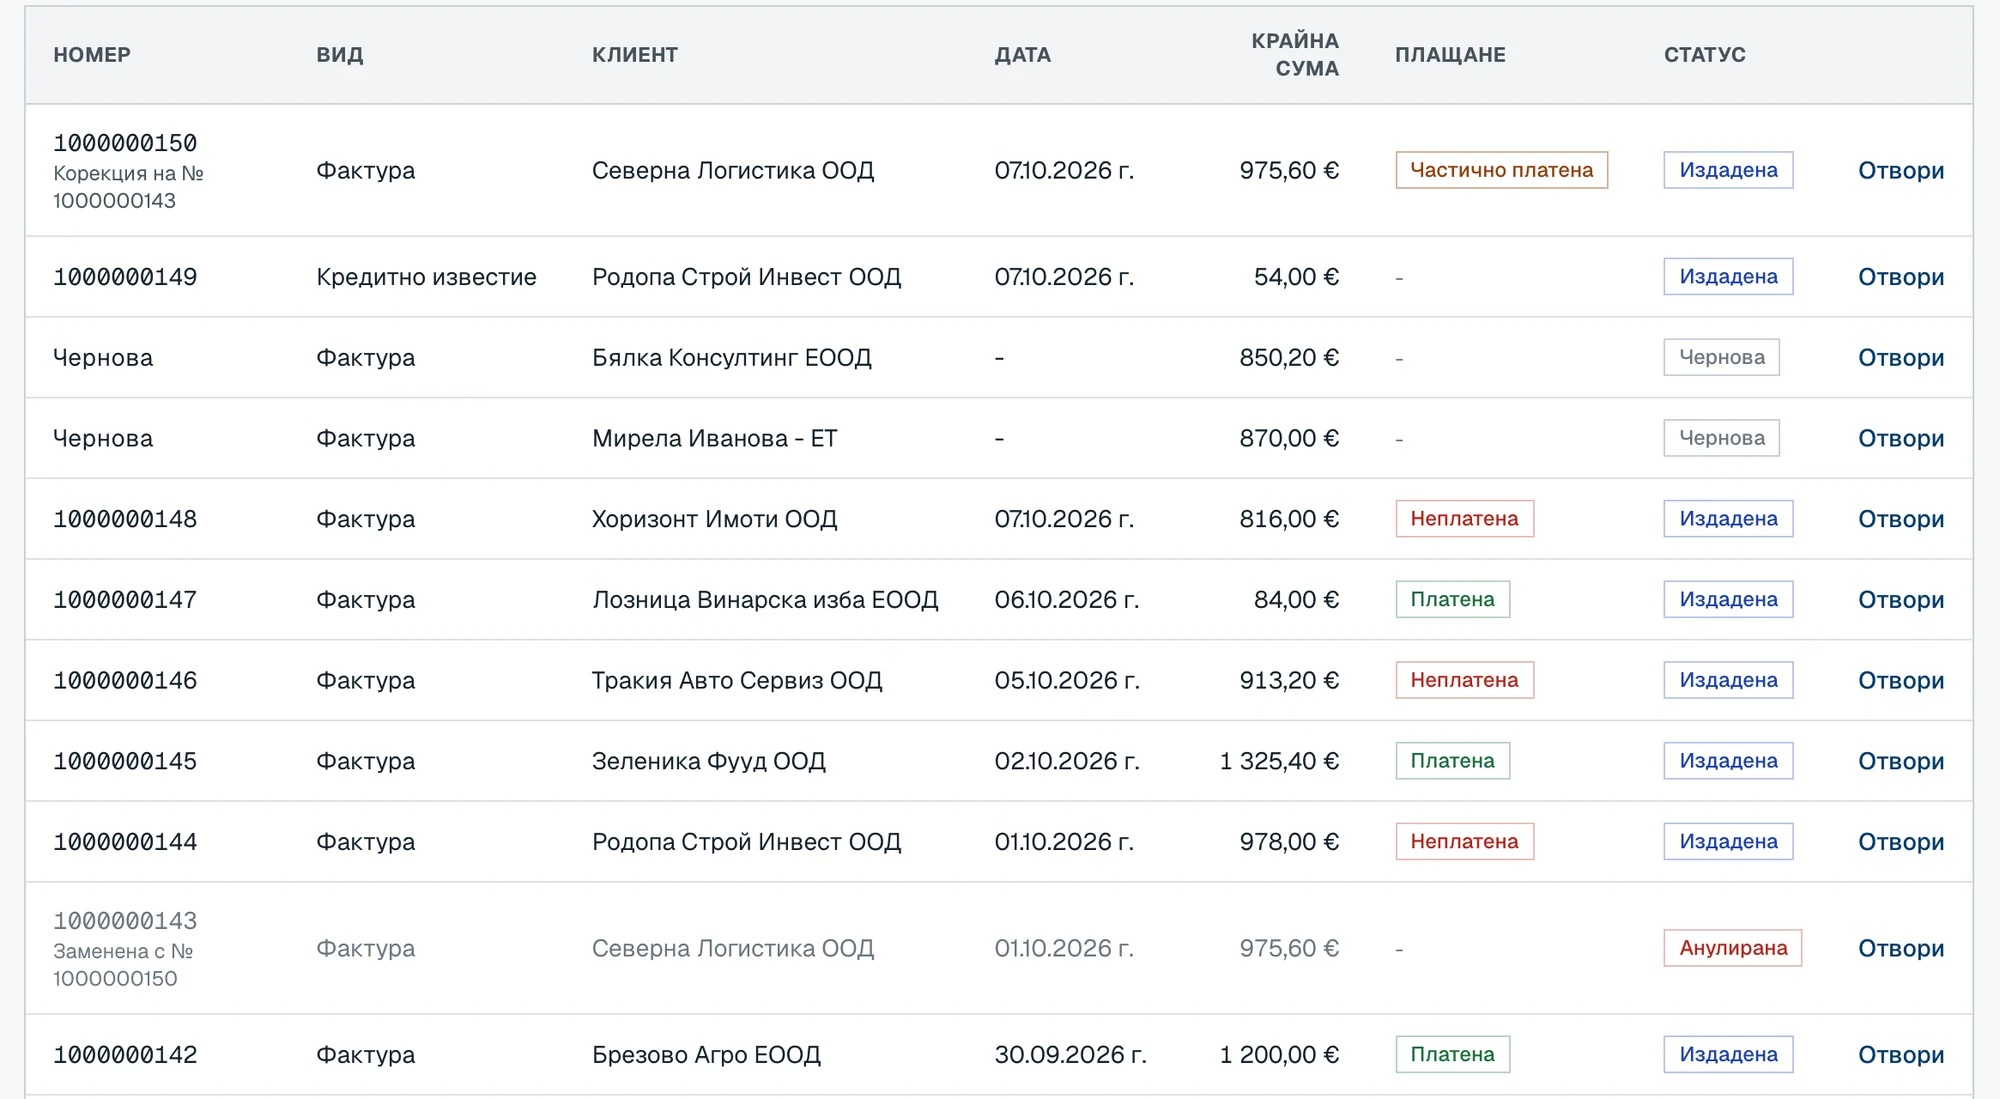This screenshot has height=1099, width=2000.
Task: Click client name Лозница Винарска изба ЕООД
Action: click(x=765, y=600)
